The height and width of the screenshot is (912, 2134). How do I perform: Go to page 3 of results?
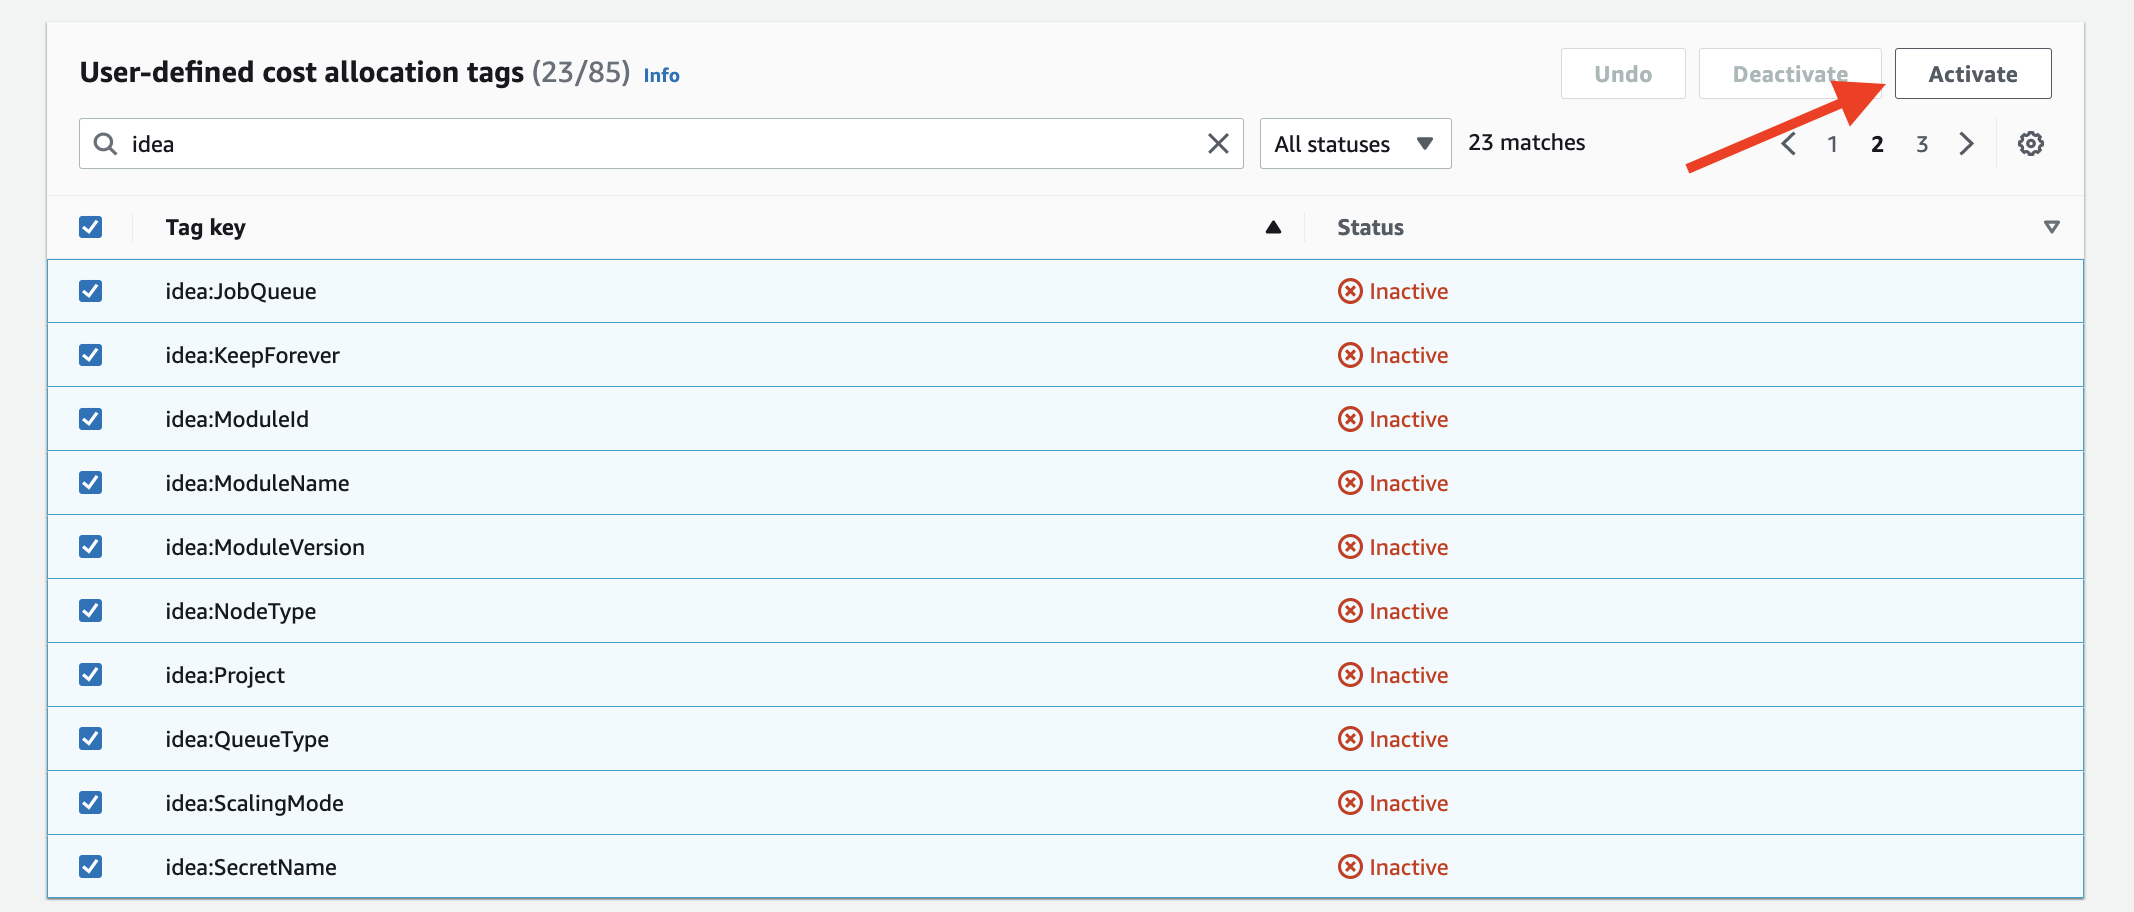[x=1921, y=144]
